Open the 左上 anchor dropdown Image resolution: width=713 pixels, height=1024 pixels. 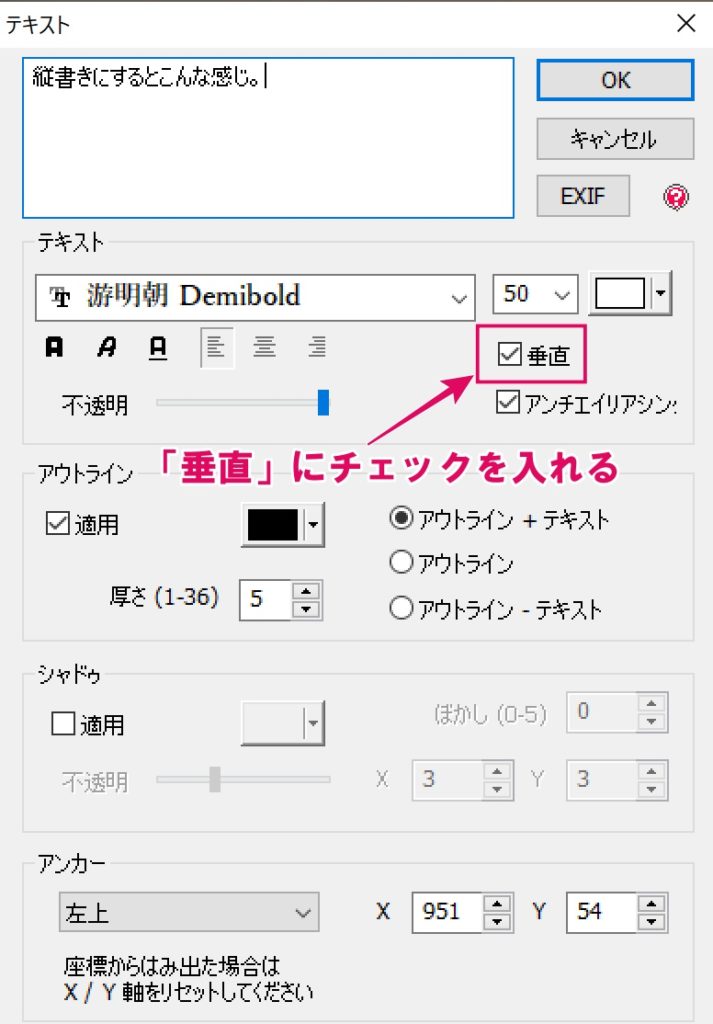tap(189, 912)
